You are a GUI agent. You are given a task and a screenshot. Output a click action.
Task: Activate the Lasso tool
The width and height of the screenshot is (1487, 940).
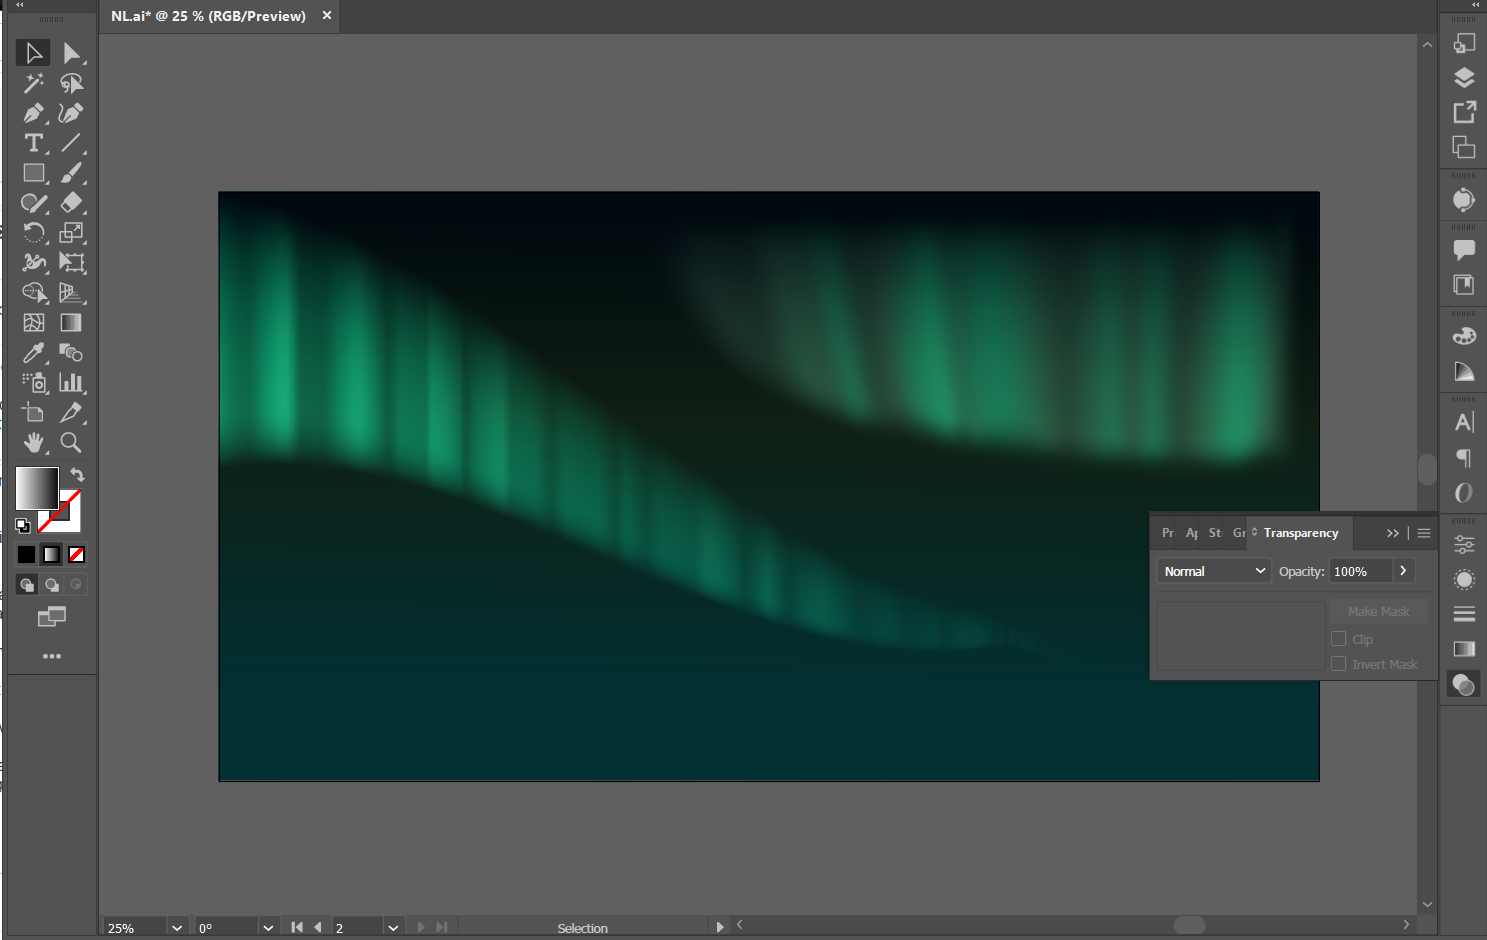(x=71, y=83)
